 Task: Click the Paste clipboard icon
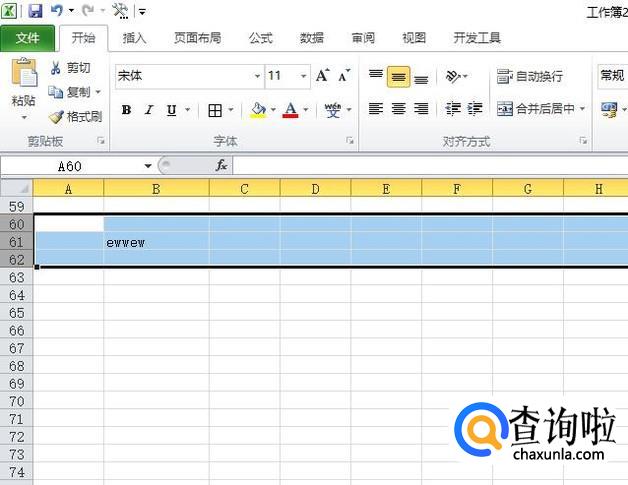[x=24, y=72]
